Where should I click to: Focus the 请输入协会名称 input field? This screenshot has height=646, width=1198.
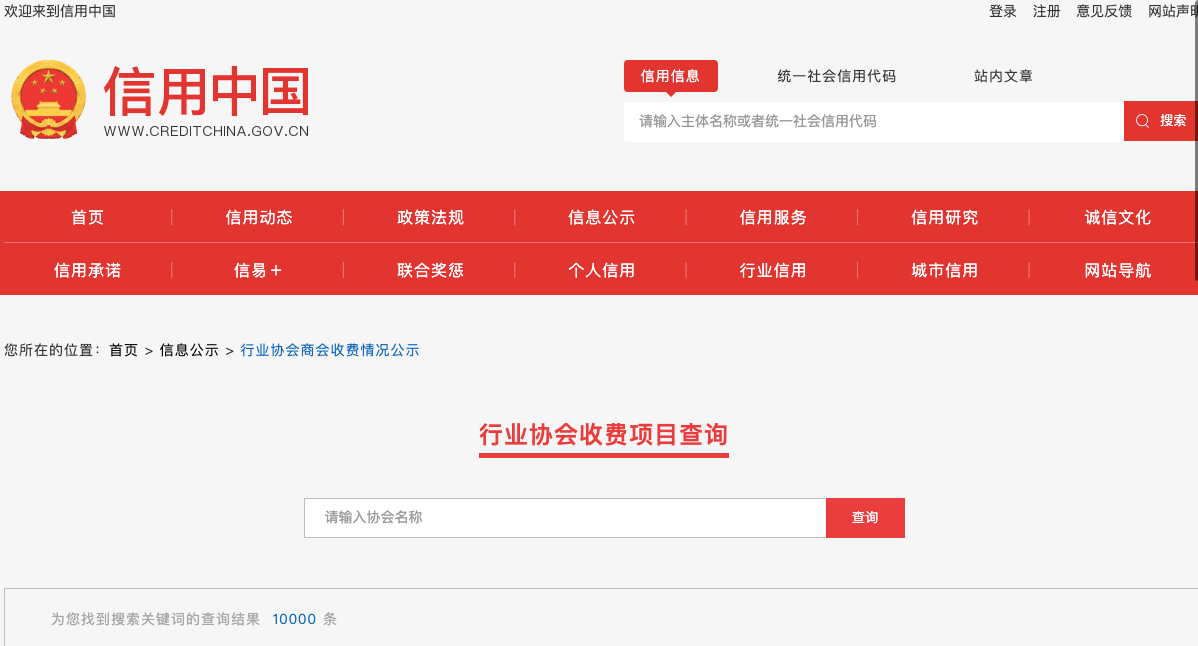coord(565,518)
